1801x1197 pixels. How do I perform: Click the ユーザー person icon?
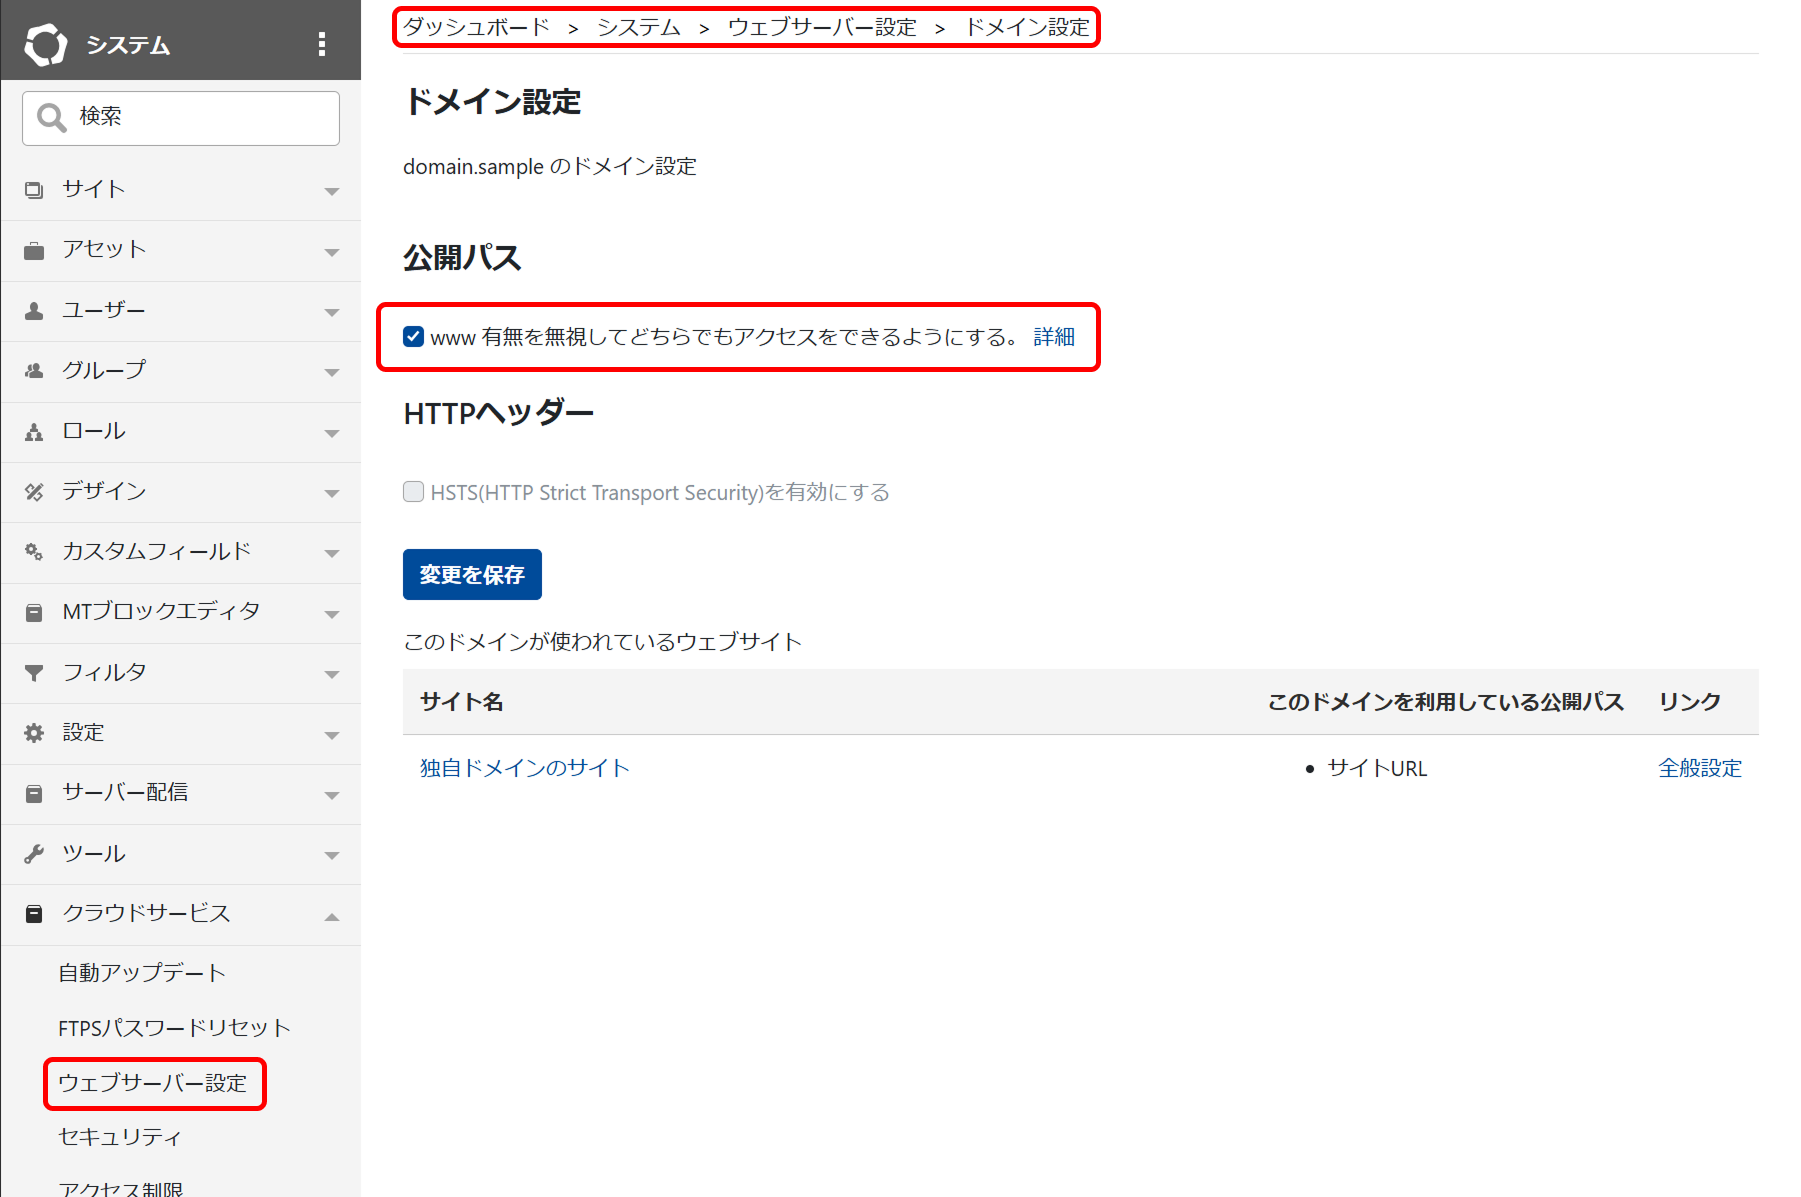34,311
